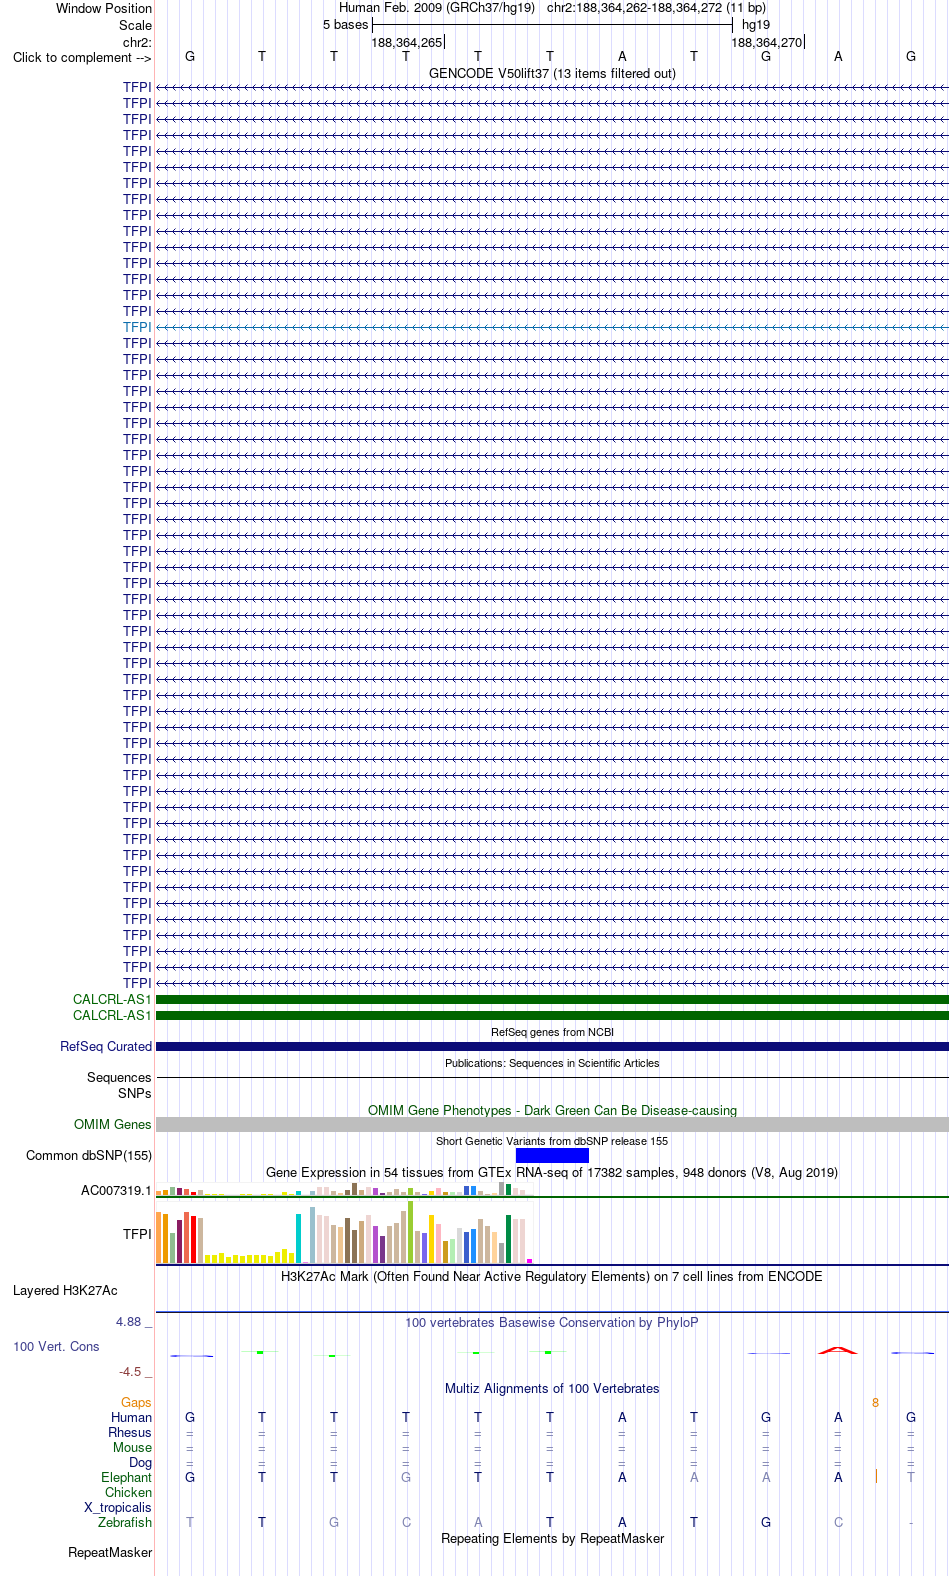Click the dark blue RefSeq Curated gene bar

[552, 1046]
